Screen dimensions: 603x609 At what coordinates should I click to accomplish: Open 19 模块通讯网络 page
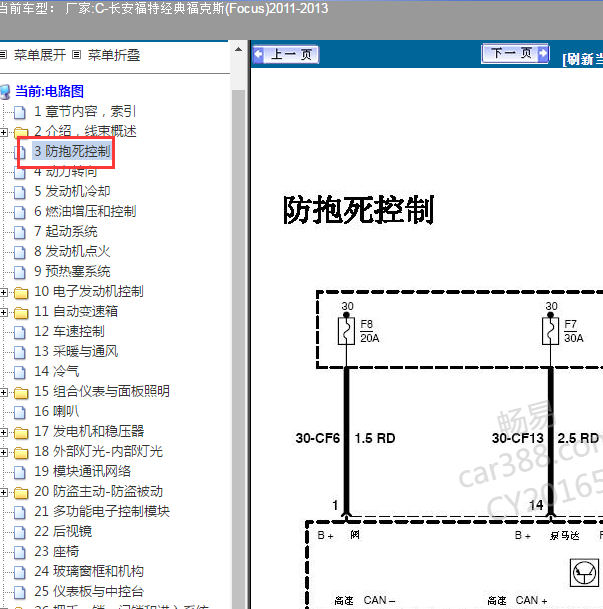[82, 472]
